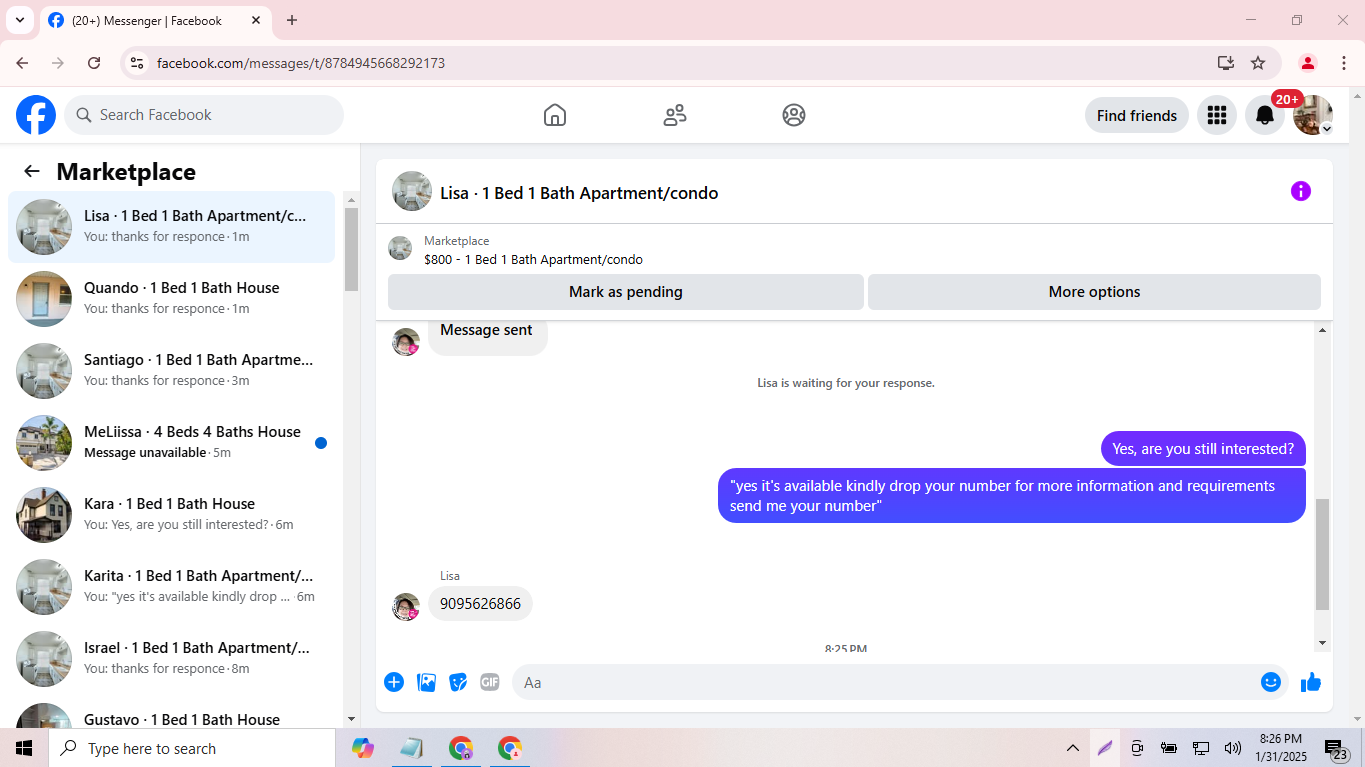This screenshot has height=767, width=1365.
Task: Click the conversation list scroll down arrow
Action: [351, 719]
